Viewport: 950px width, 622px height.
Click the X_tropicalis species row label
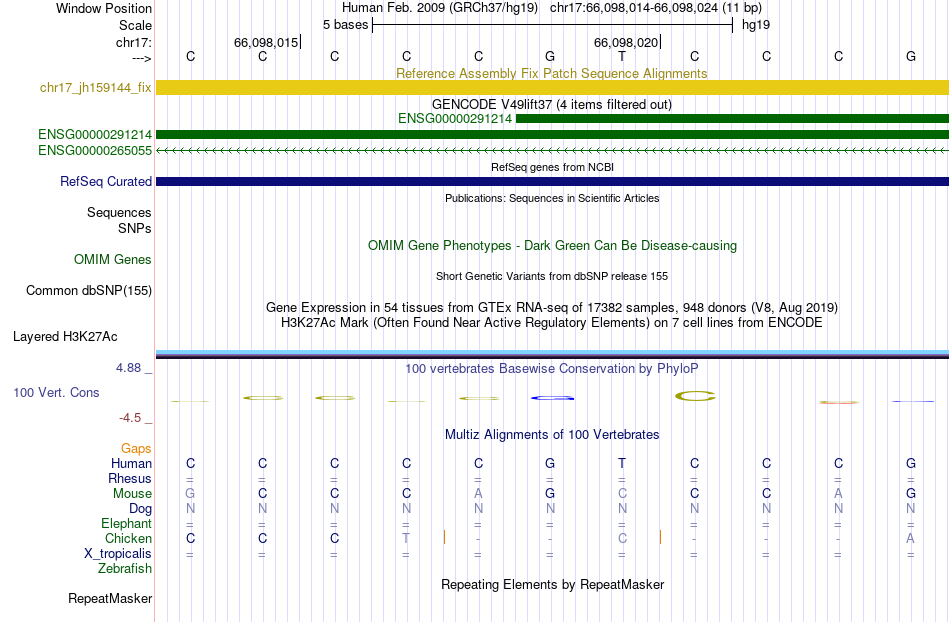(x=118, y=554)
